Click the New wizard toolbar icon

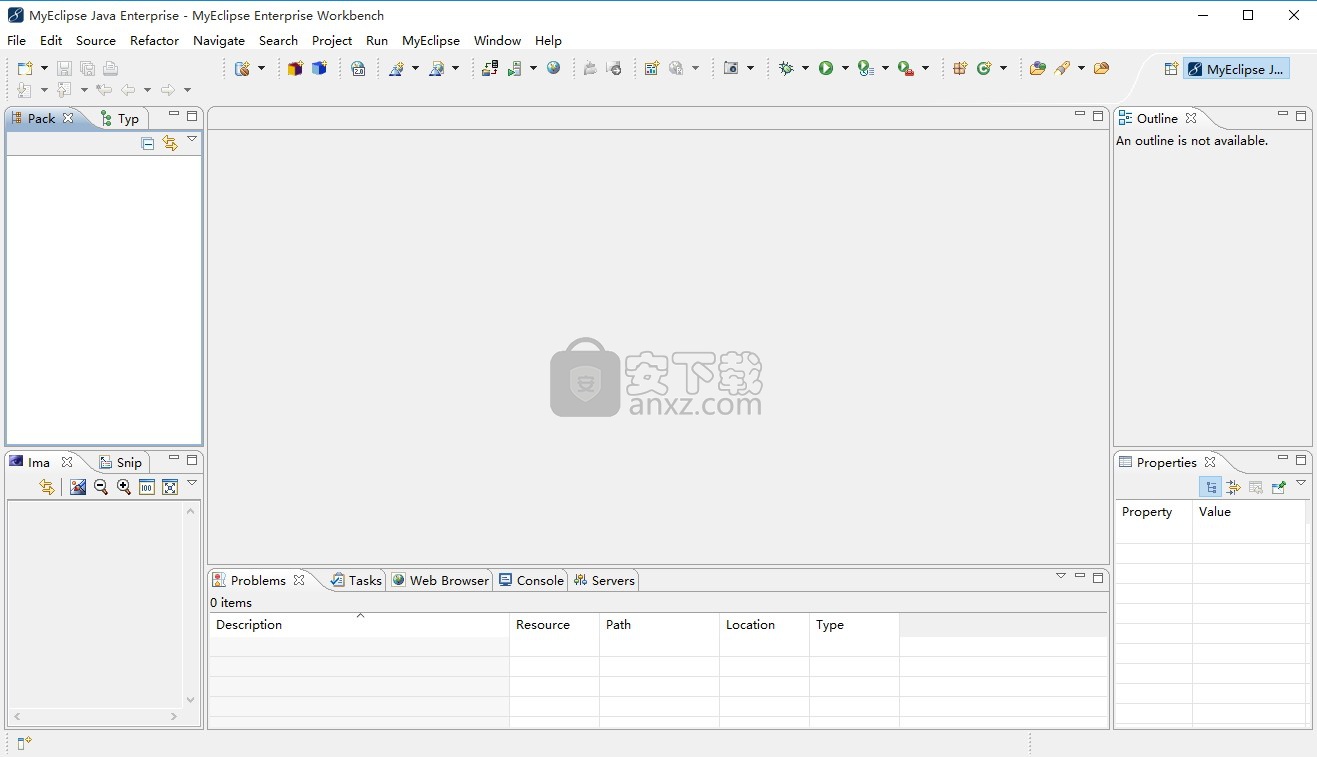pyautogui.click(x=25, y=68)
